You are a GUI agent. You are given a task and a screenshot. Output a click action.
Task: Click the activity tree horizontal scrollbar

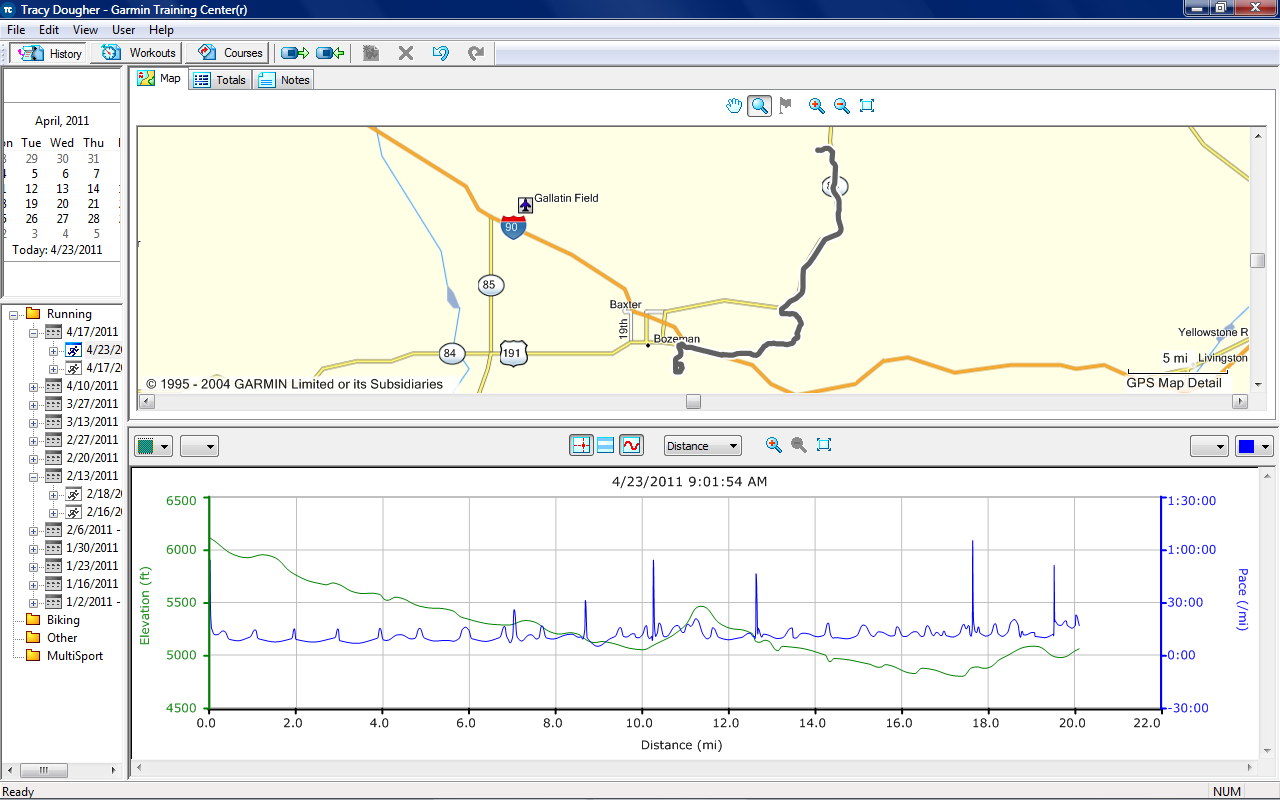(x=44, y=771)
